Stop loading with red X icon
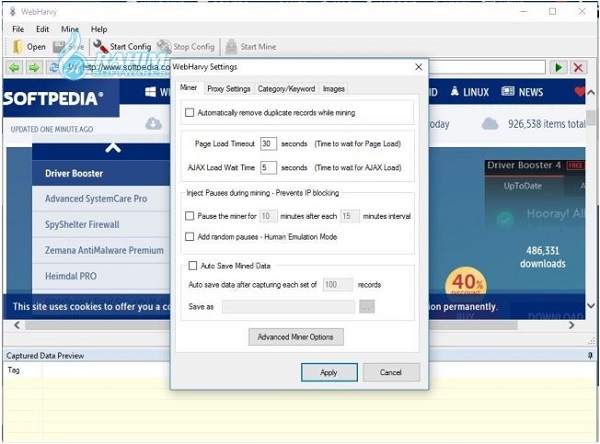 (x=578, y=68)
